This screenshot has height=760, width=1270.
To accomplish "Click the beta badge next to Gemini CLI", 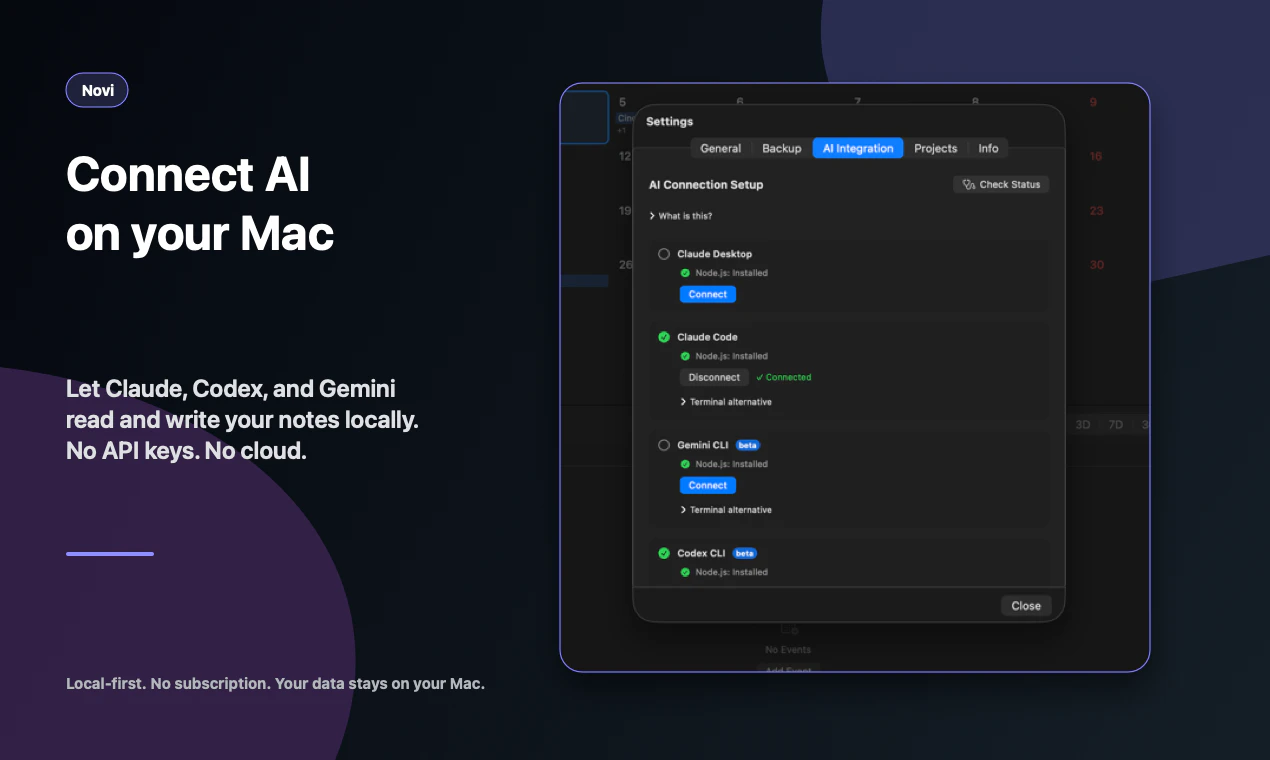I will click(748, 445).
